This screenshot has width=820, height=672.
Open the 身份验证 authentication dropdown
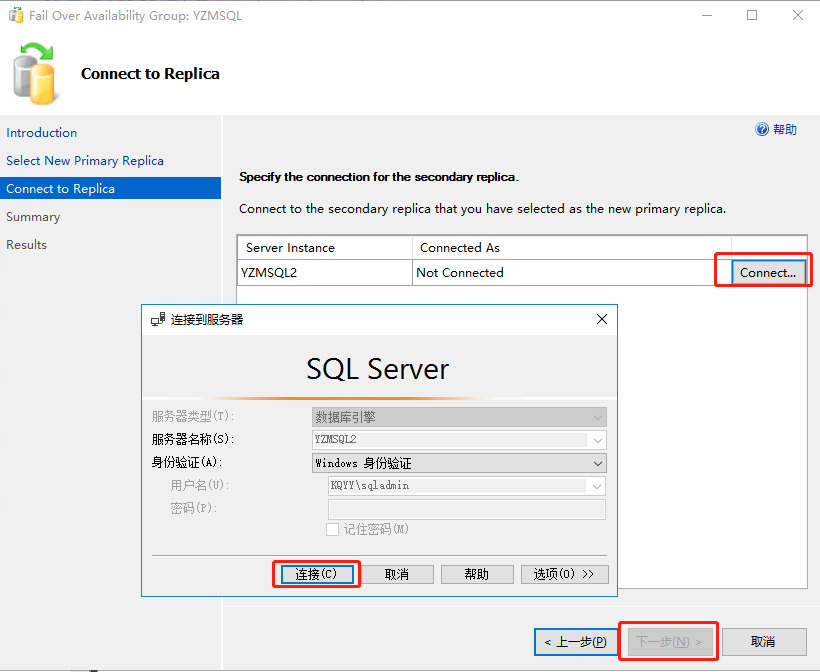pos(598,463)
